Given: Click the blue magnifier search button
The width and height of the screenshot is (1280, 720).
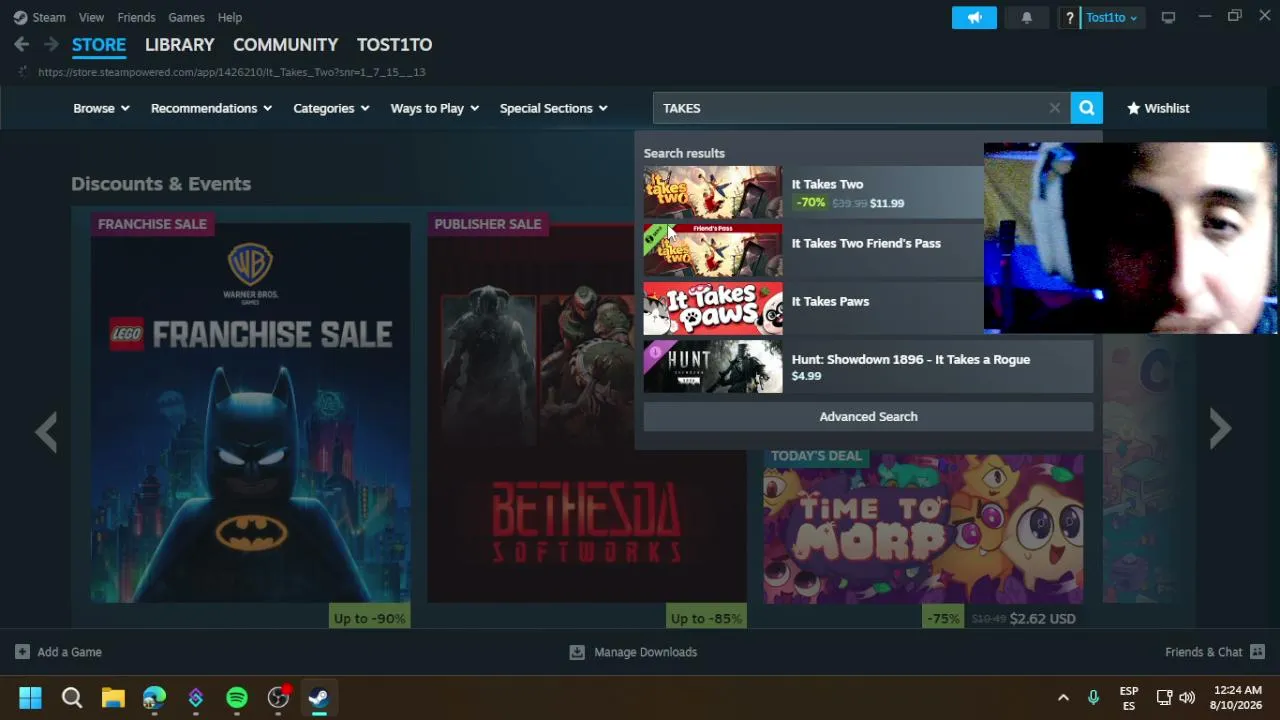Looking at the screenshot, I should [1086, 108].
